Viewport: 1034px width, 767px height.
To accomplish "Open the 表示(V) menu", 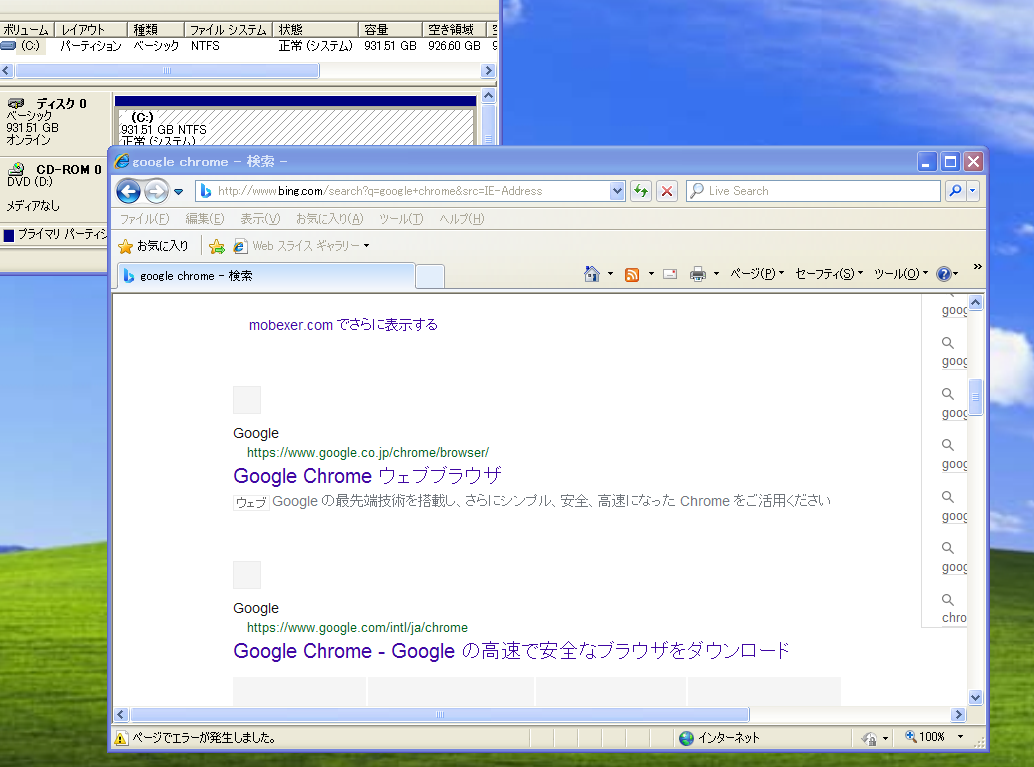I will 260,219.
